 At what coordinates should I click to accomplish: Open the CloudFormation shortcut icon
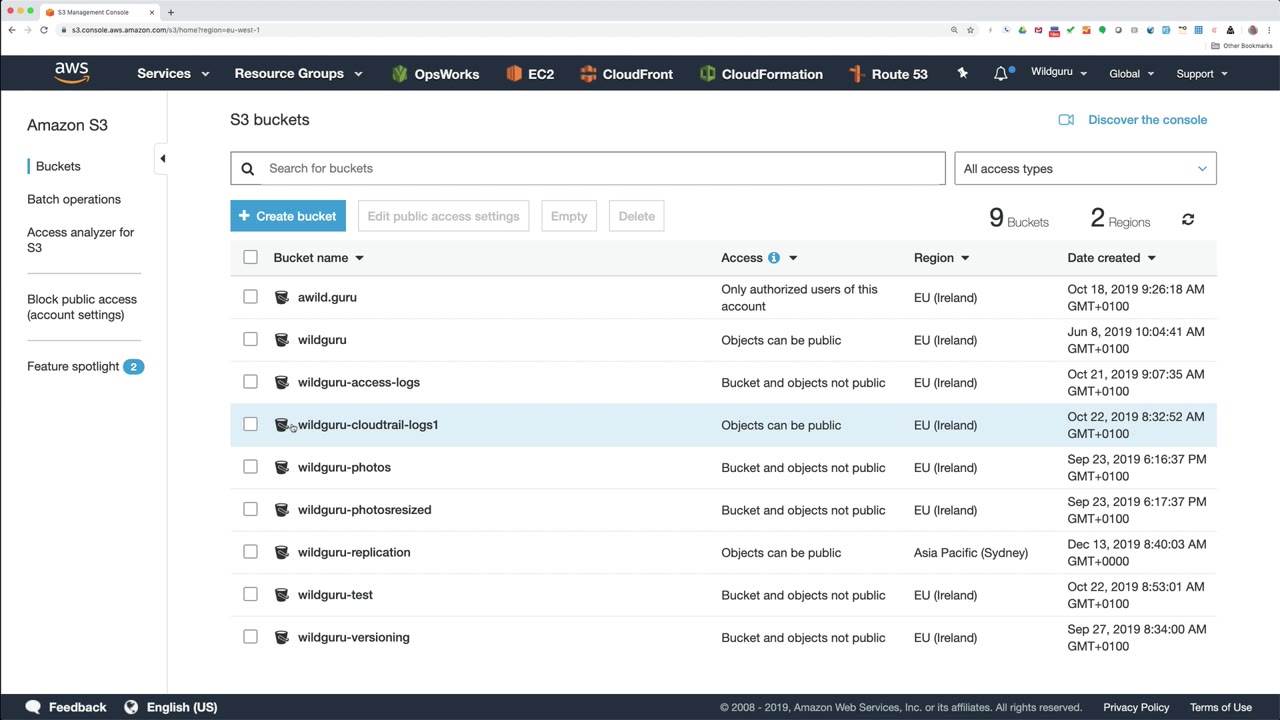coord(708,74)
